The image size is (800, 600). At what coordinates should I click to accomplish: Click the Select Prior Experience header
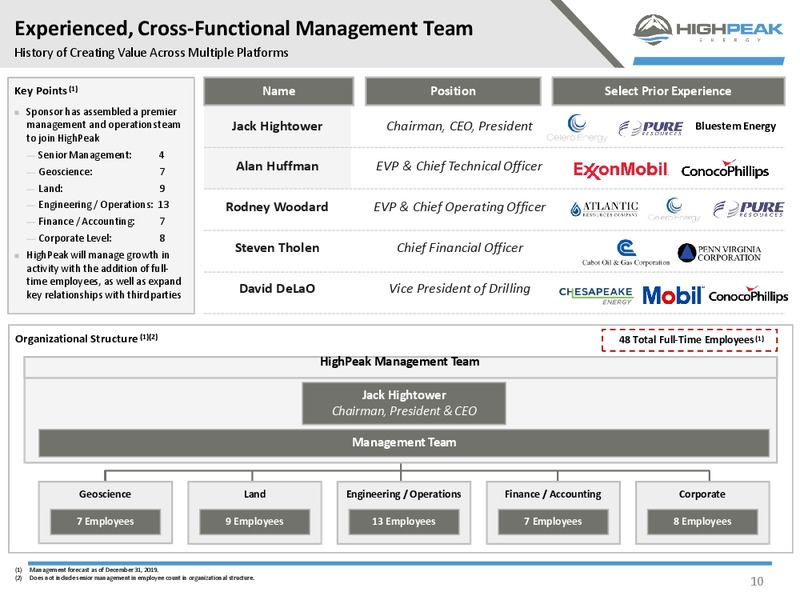[x=668, y=91]
